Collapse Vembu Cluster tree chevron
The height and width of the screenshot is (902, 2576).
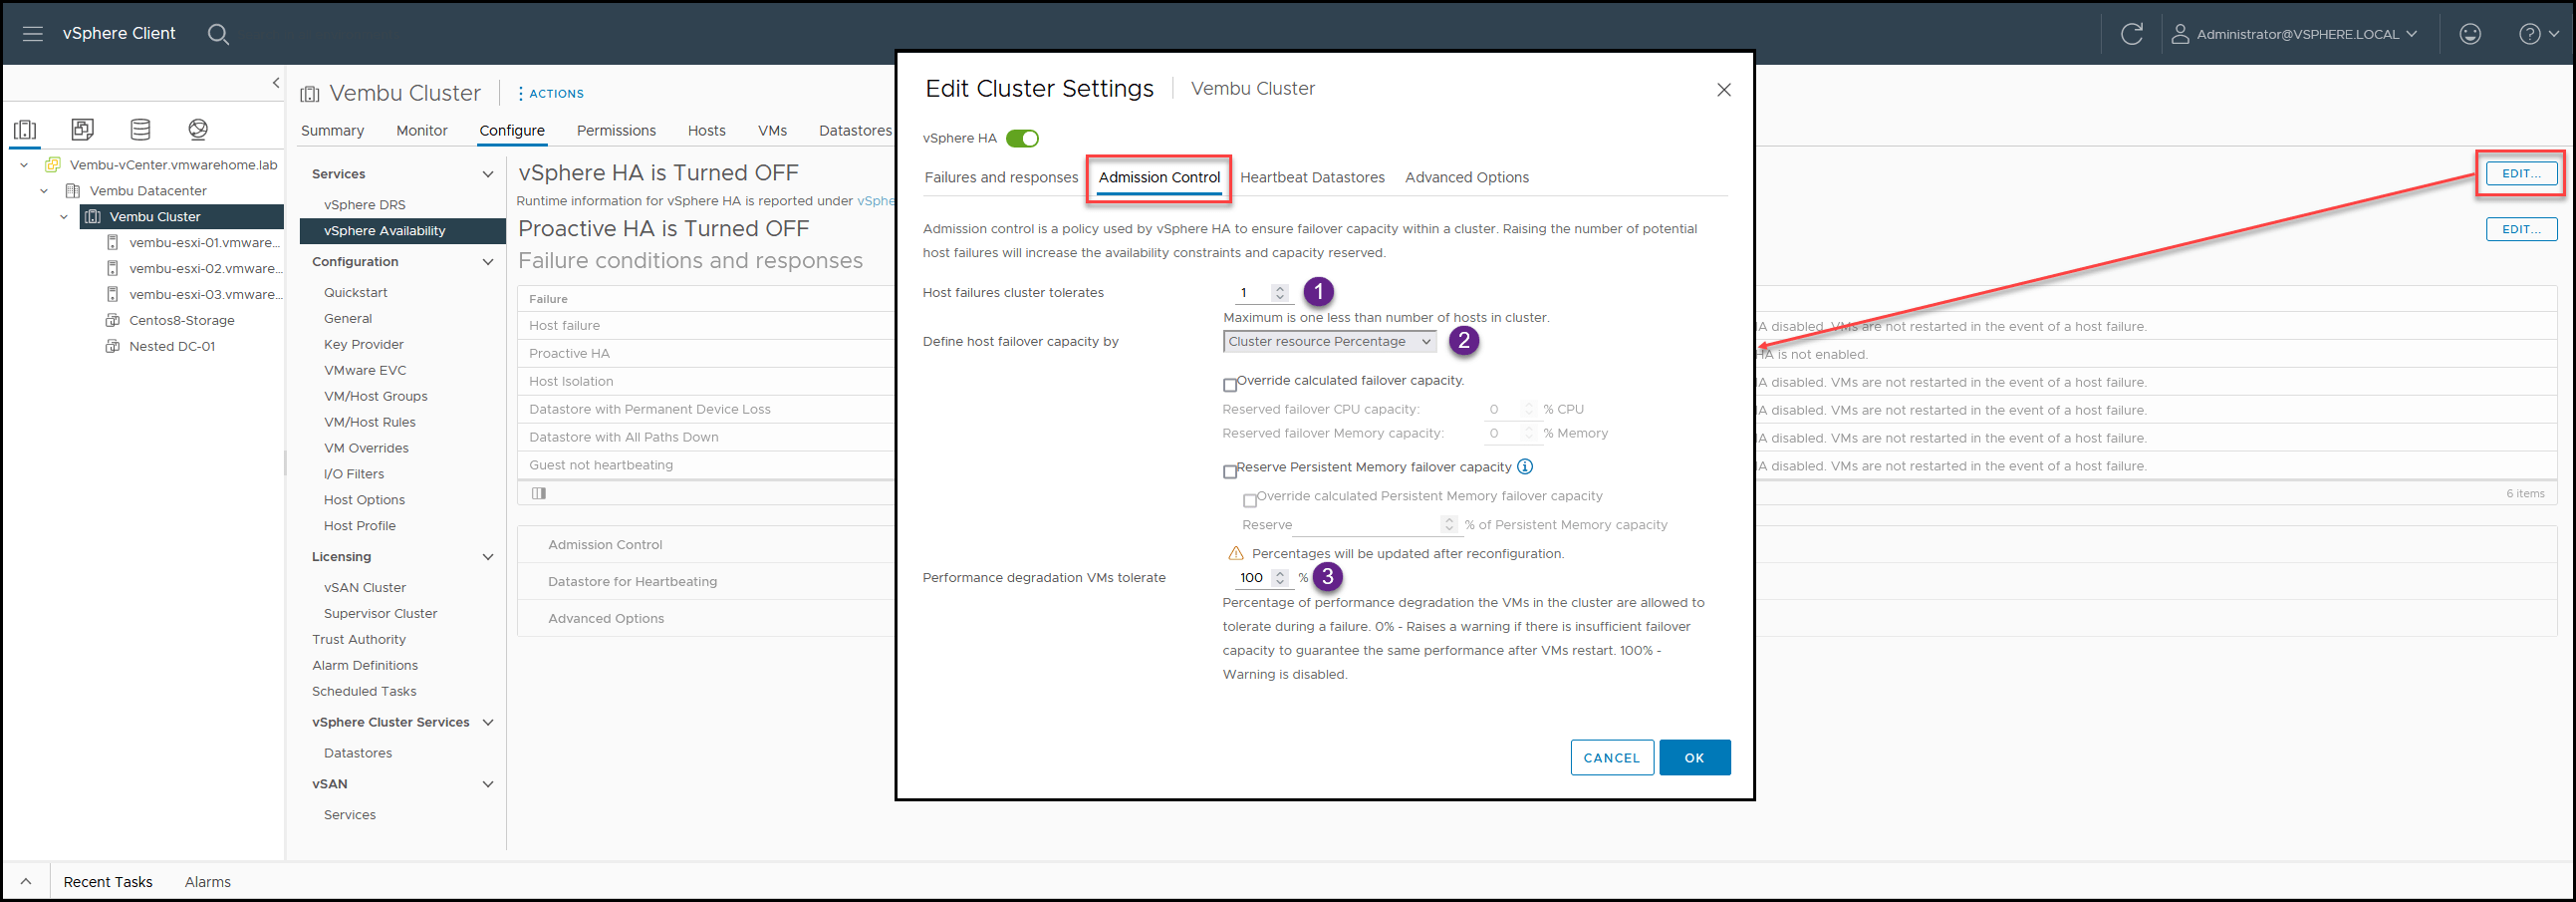[x=64, y=217]
